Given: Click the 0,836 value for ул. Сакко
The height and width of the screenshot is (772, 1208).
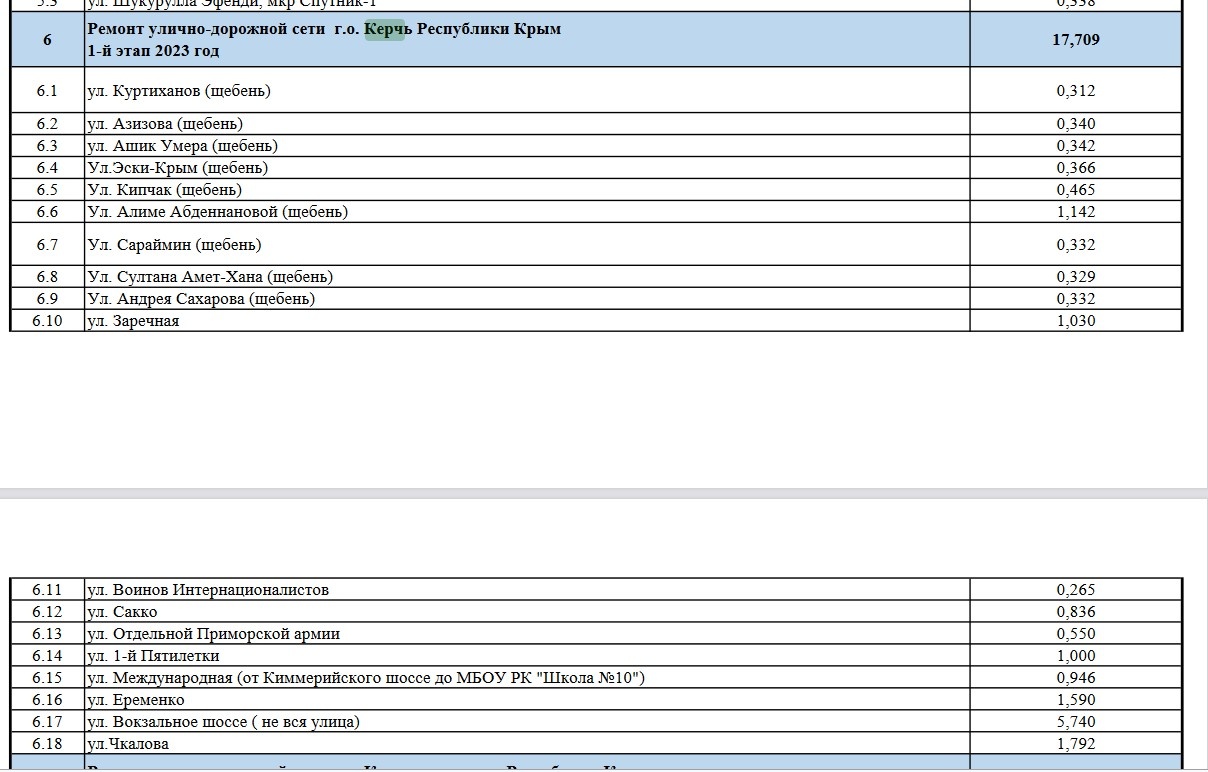Looking at the screenshot, I should point(1075,612).
